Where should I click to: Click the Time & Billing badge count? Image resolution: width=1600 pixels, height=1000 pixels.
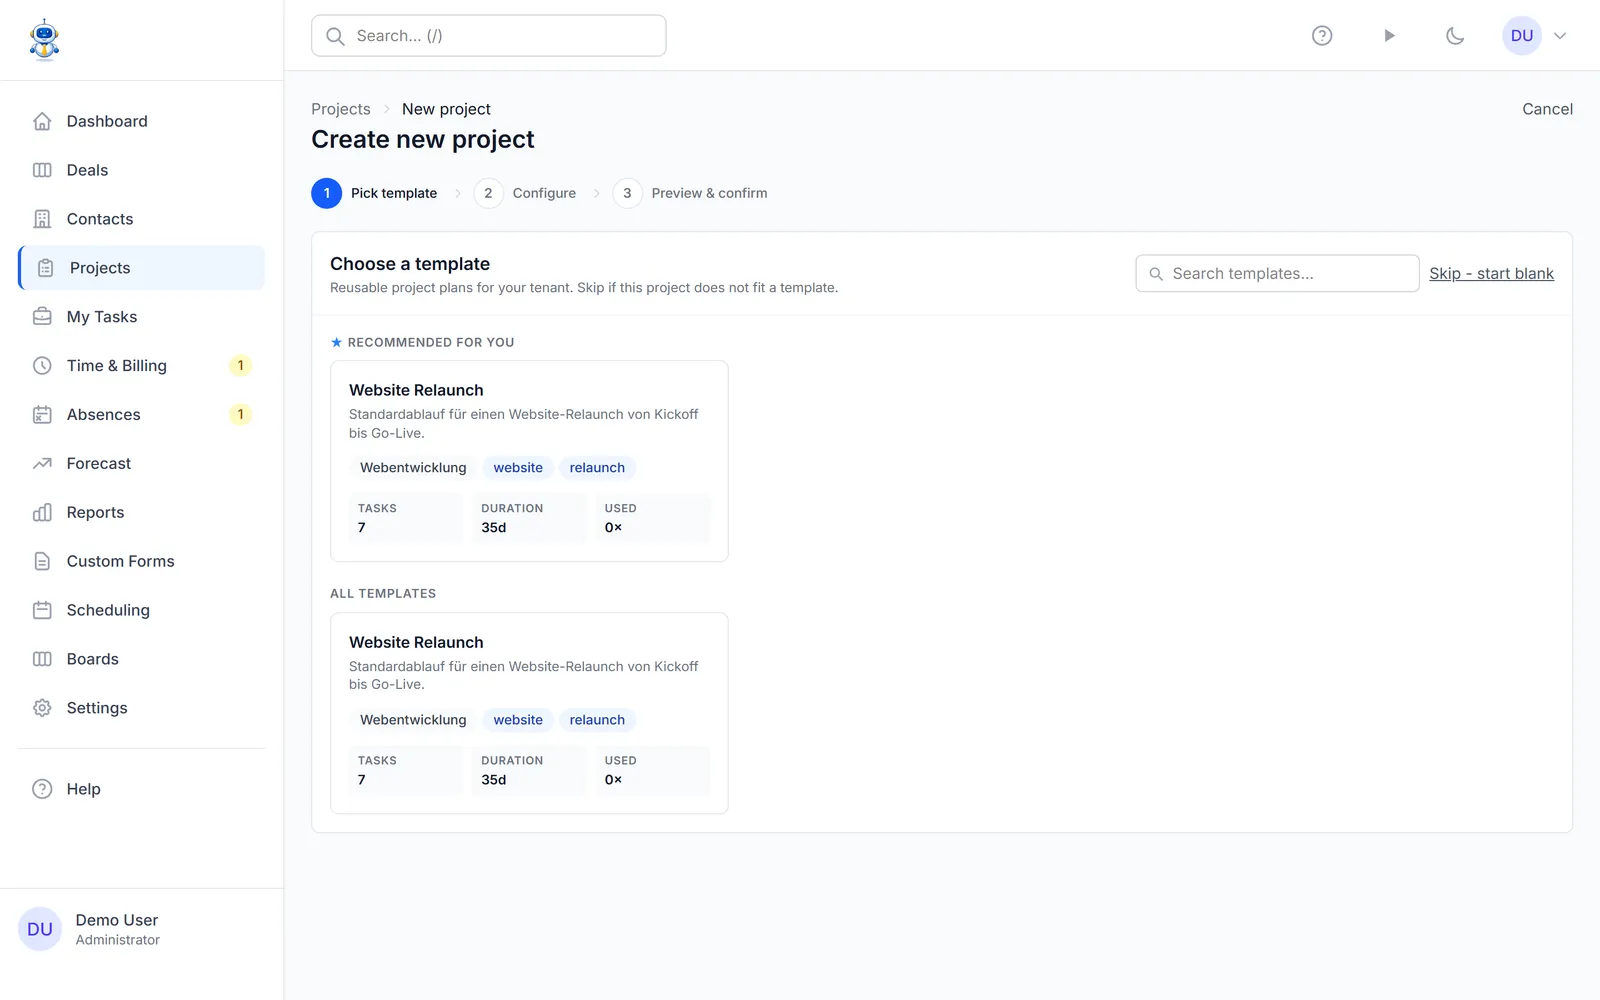point(240,366)
